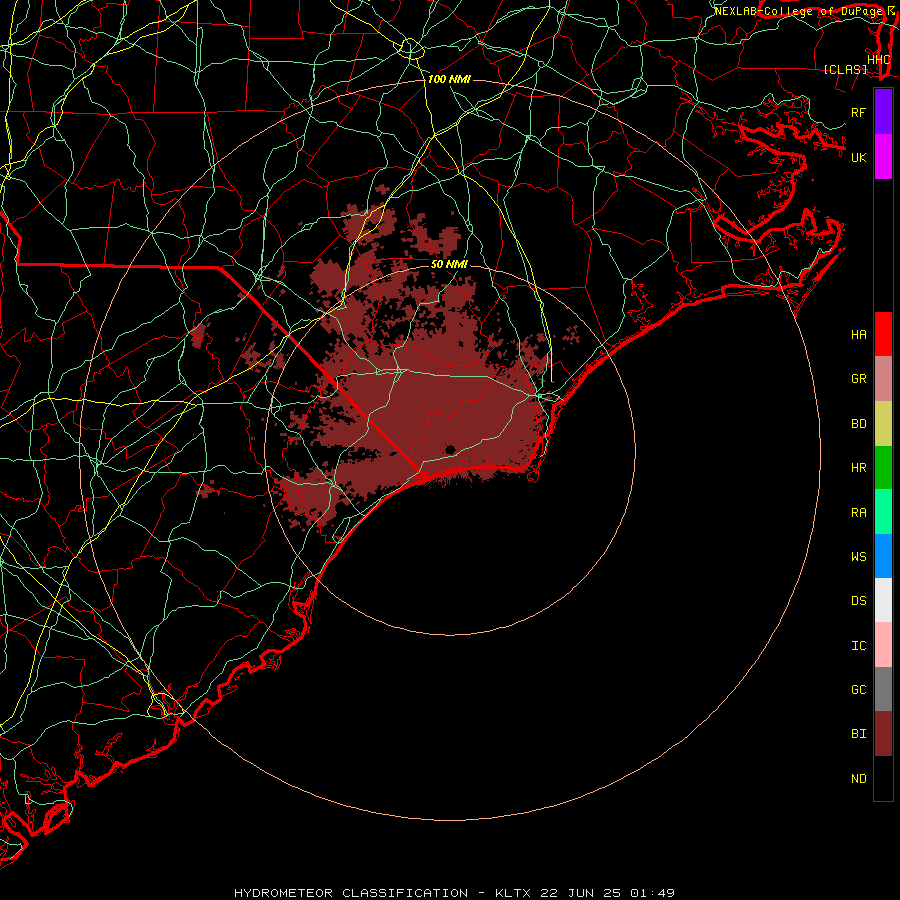Click the IC legend label
Screen dimensions: 900x900
859,646
